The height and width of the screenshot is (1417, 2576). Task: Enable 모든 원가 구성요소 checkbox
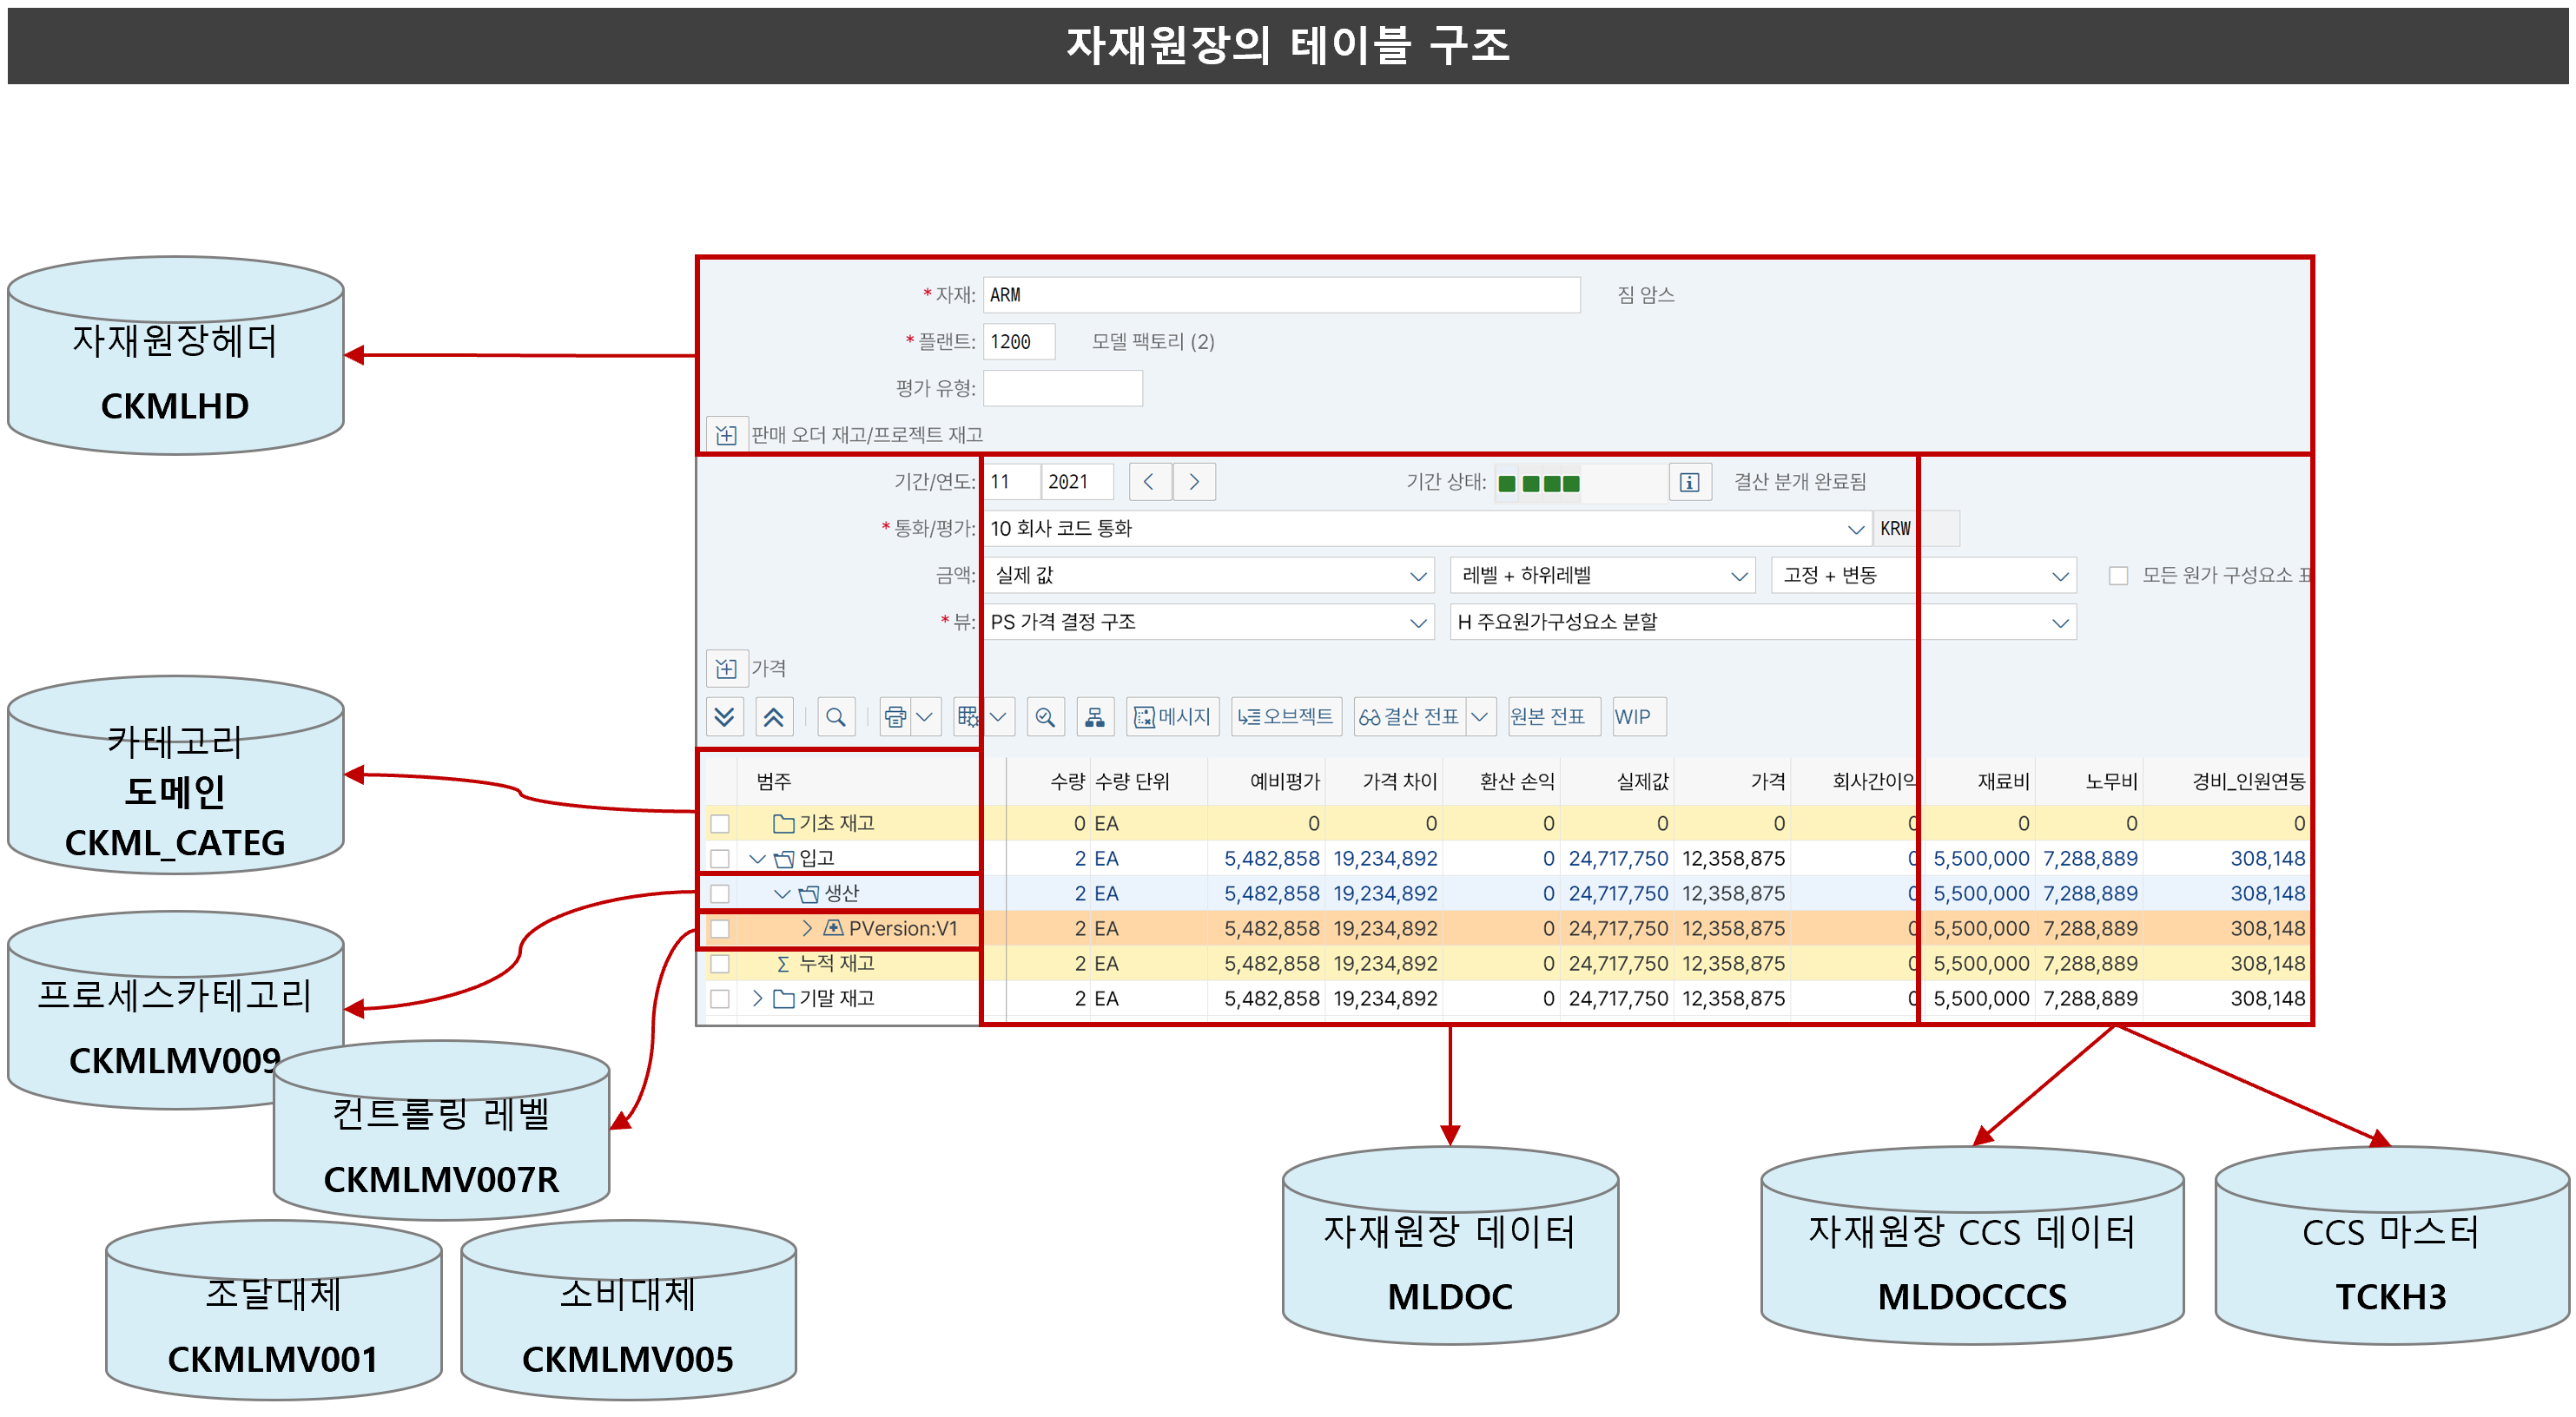click(2117, 576)
